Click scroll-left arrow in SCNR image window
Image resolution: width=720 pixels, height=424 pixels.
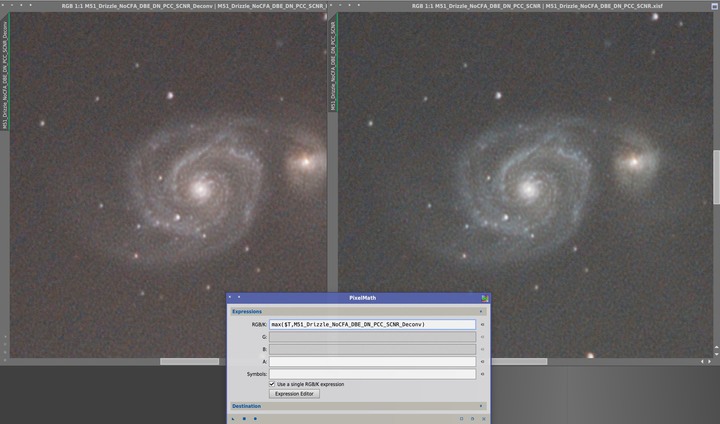point(703,362)
